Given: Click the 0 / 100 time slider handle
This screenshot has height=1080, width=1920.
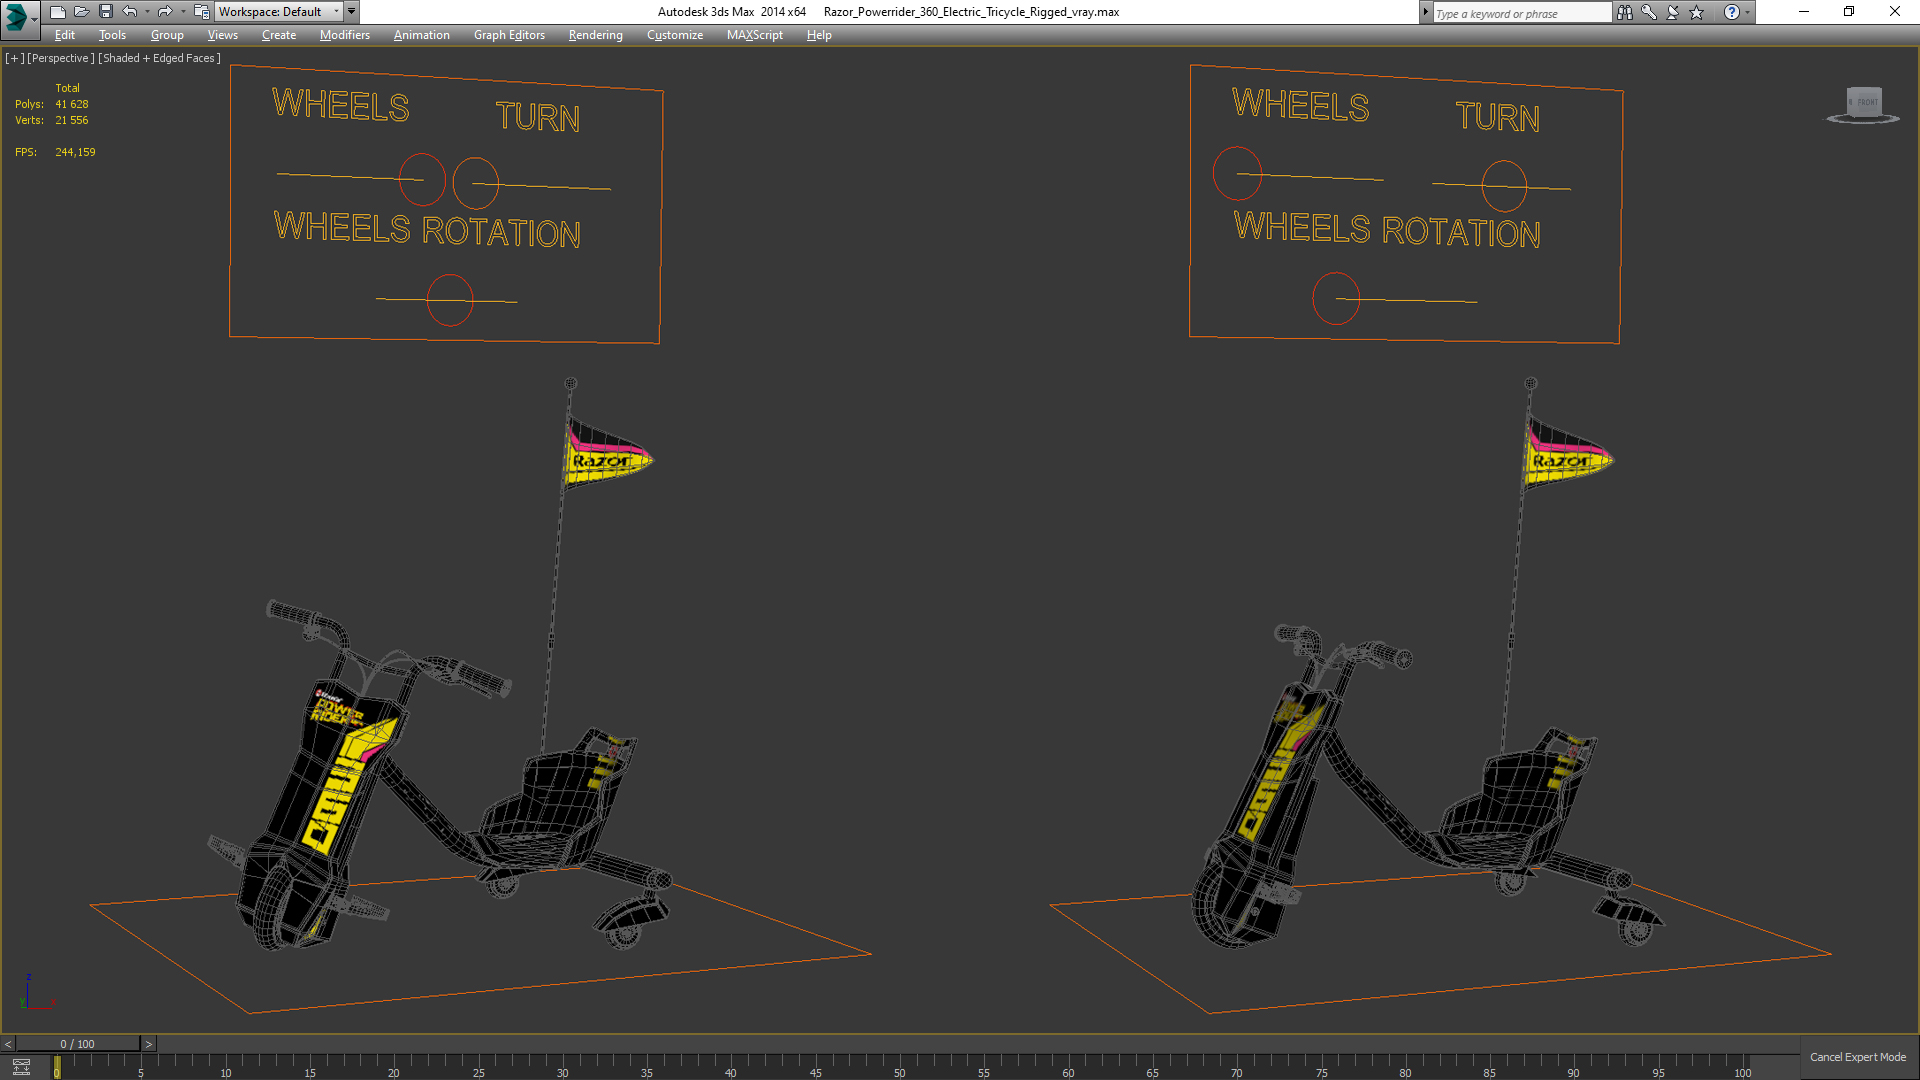Looking at the screenshot, I should tap(78, 1044).
